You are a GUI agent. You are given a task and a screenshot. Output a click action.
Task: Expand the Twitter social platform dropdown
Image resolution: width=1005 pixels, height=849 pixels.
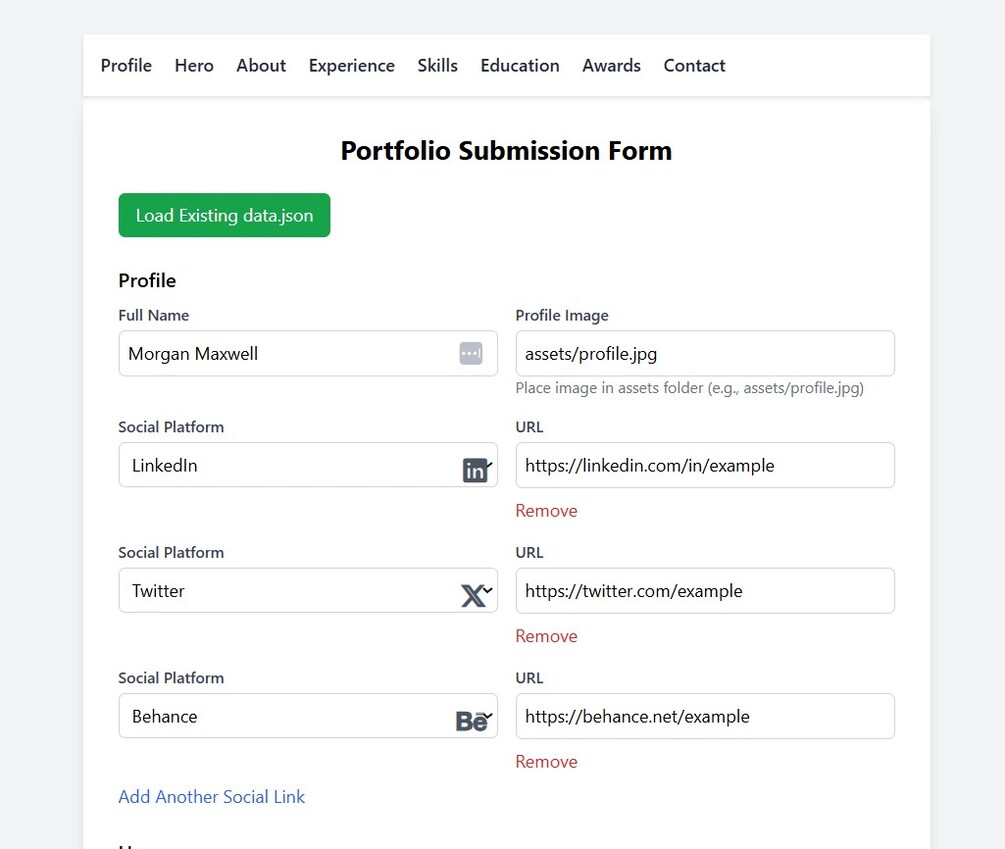click(290, 591)
